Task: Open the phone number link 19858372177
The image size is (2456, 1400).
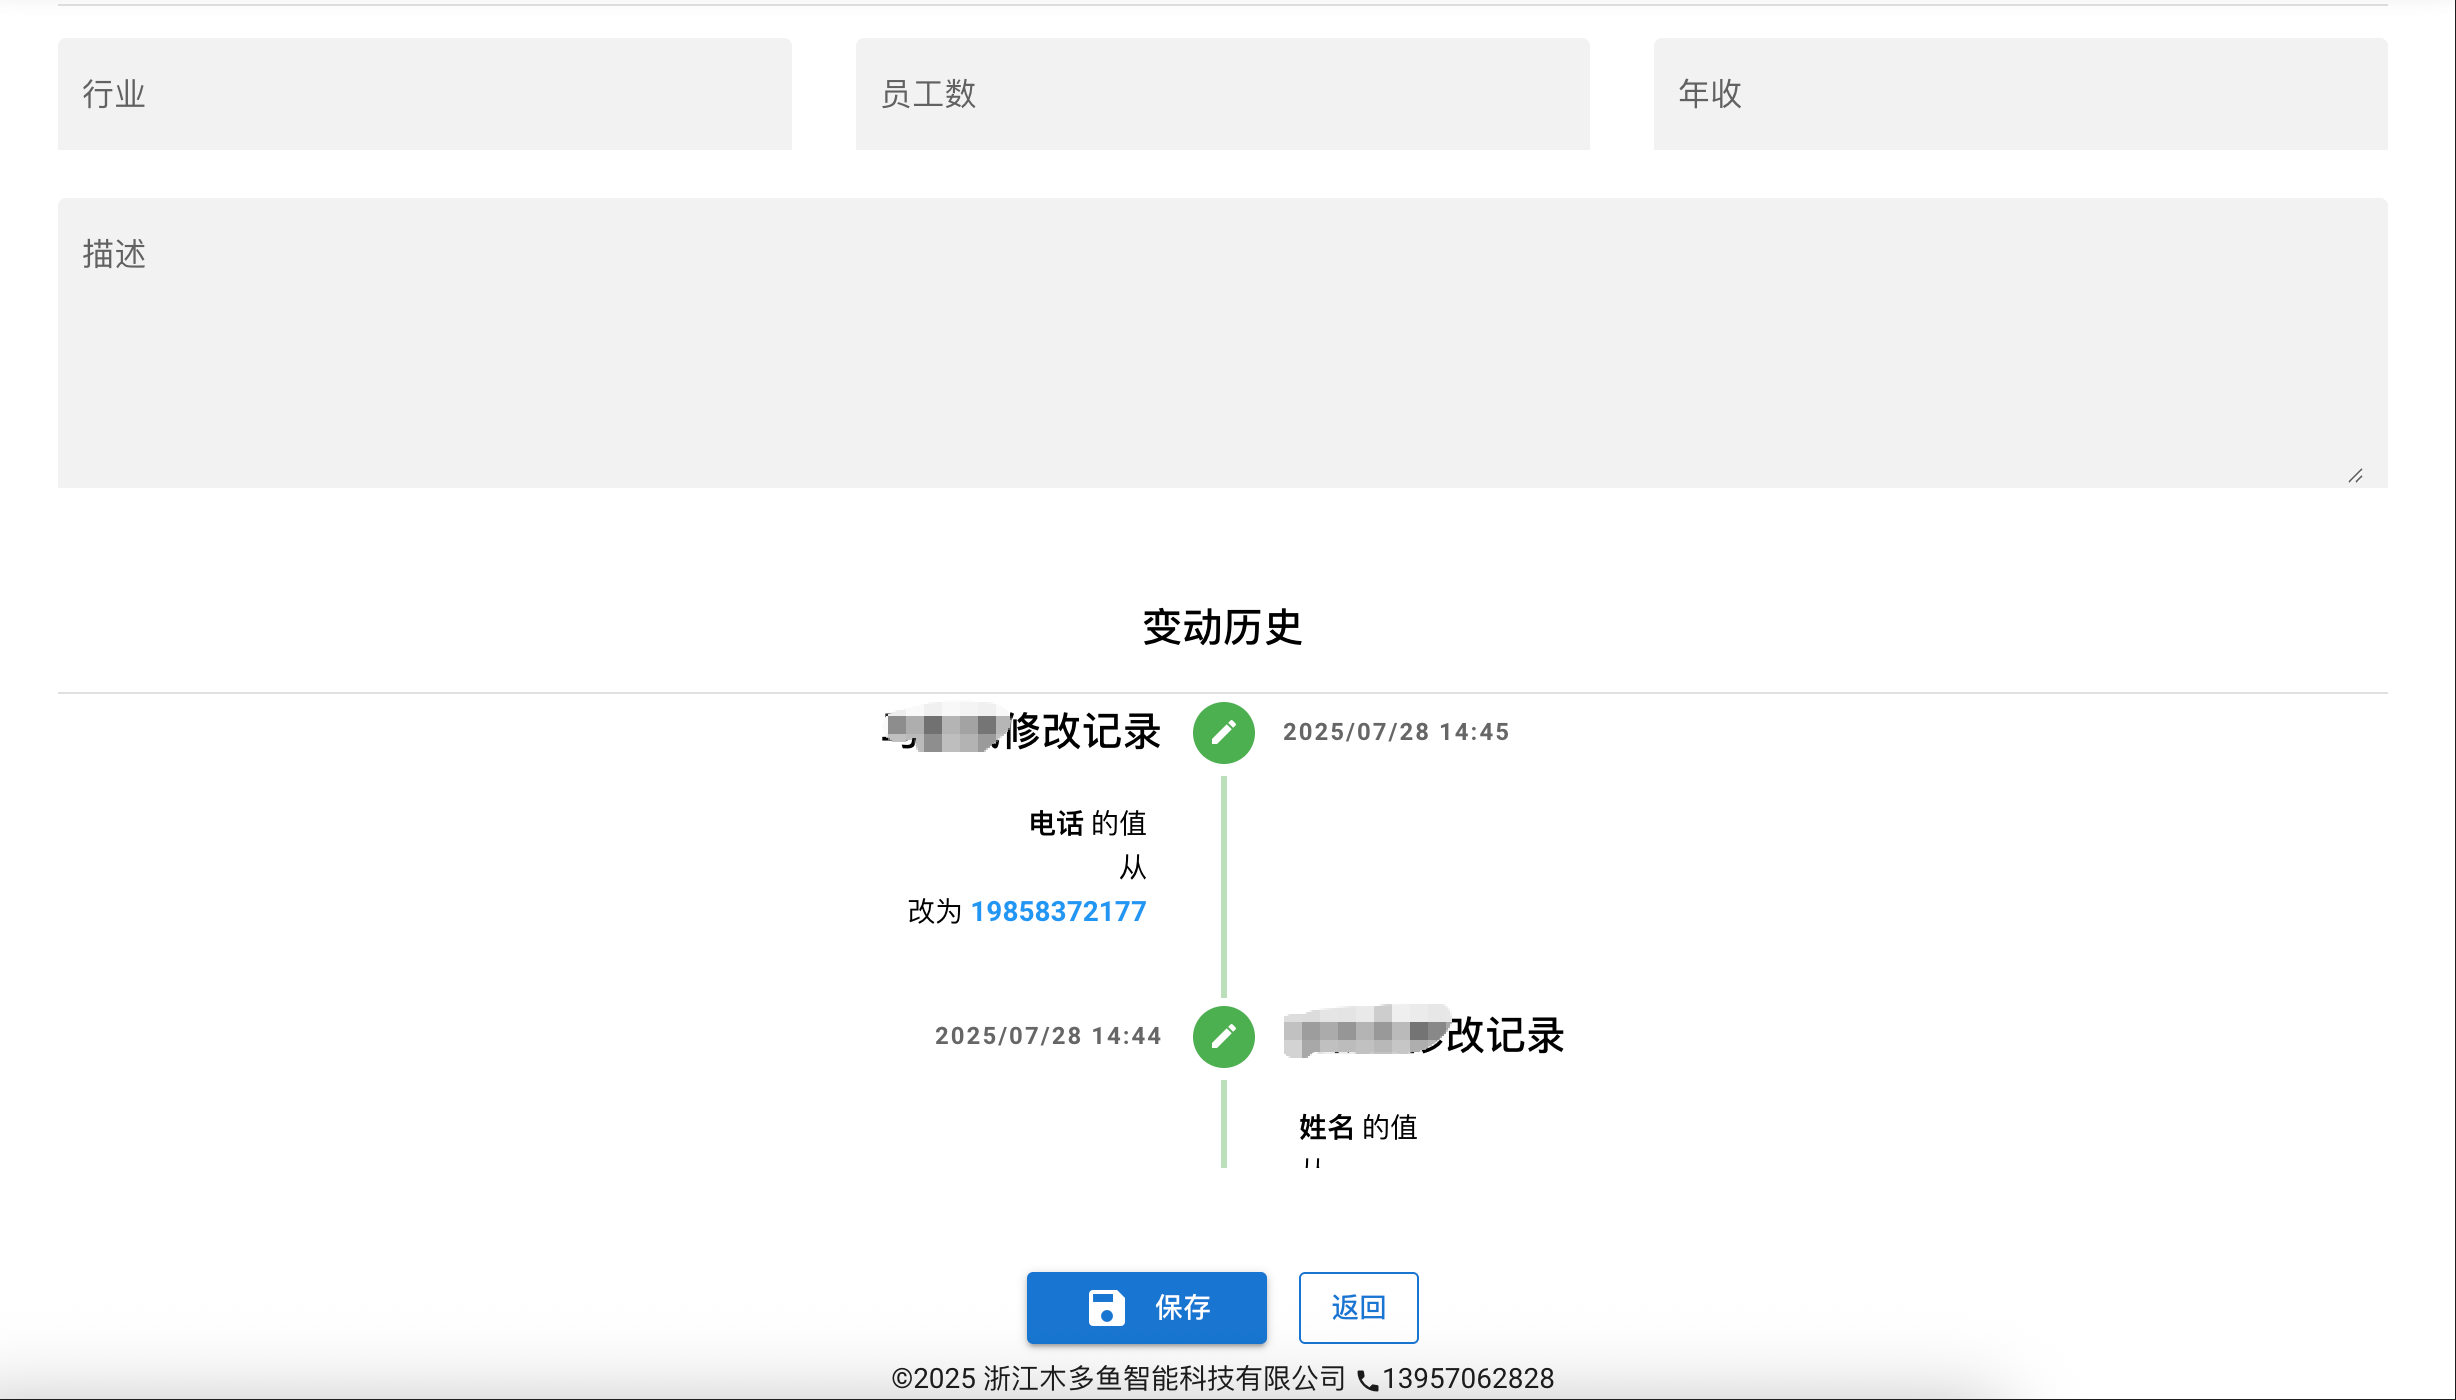Action: tap(1058, 912)
